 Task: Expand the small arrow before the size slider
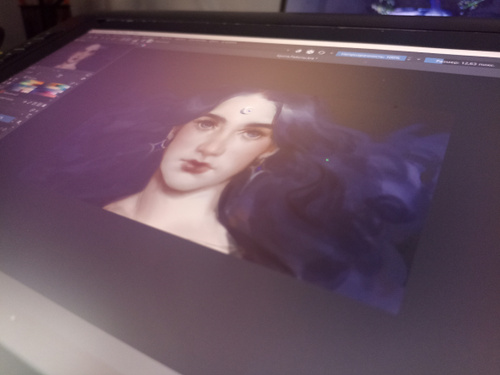(419, 60)
